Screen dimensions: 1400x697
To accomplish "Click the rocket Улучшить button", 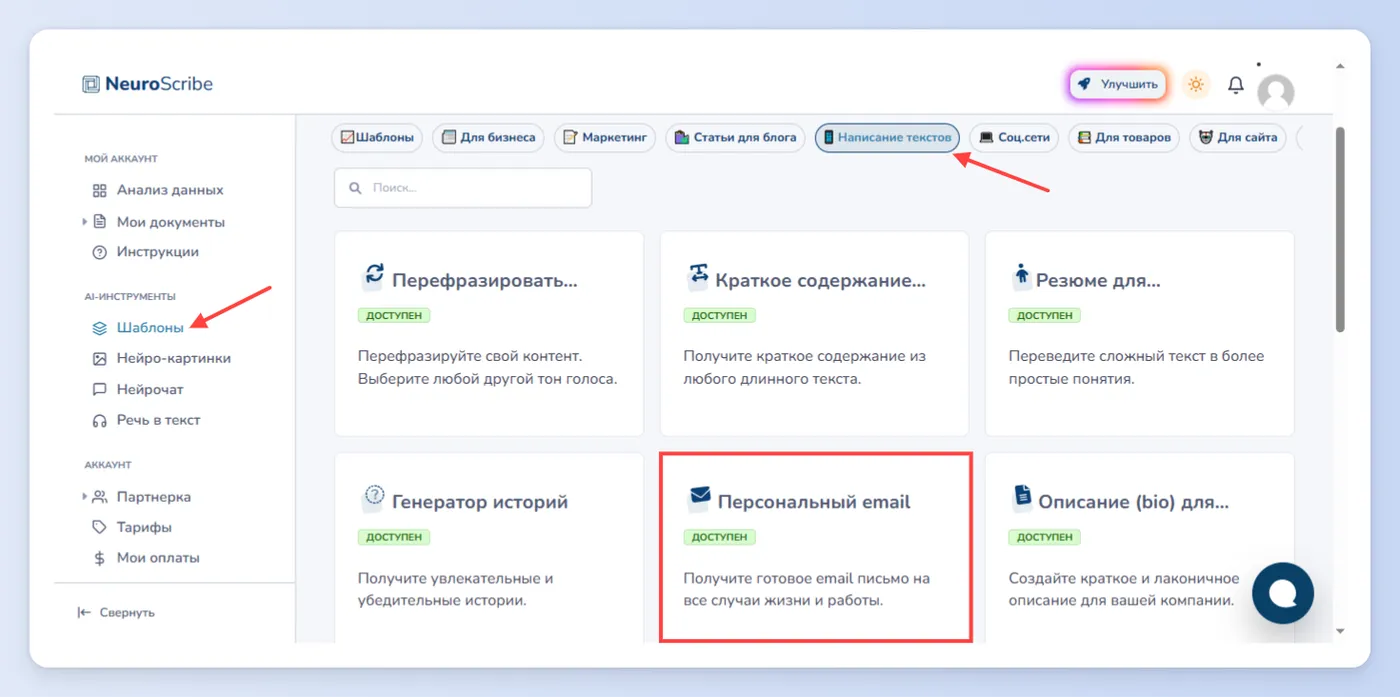I will click(x=1118, y=85).
